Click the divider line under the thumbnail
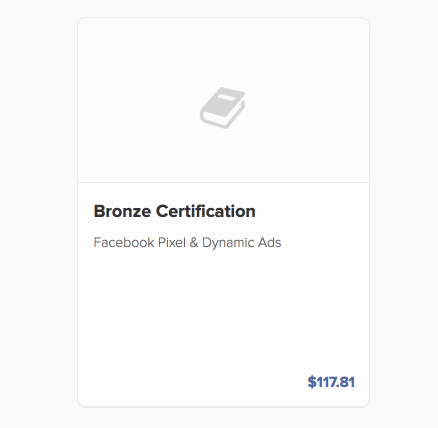The width and height of the screenshot is (438, 428). [223, 182]
